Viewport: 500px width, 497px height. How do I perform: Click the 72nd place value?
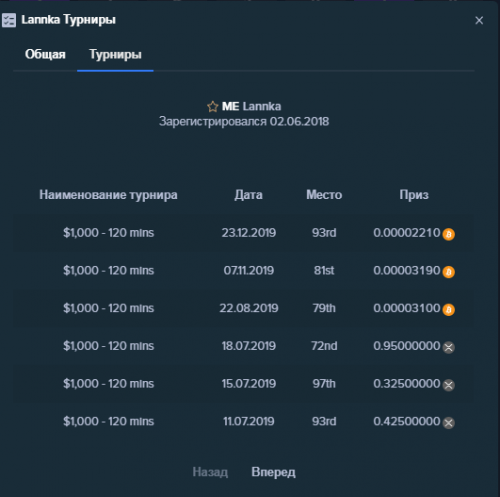coord(324,346)
